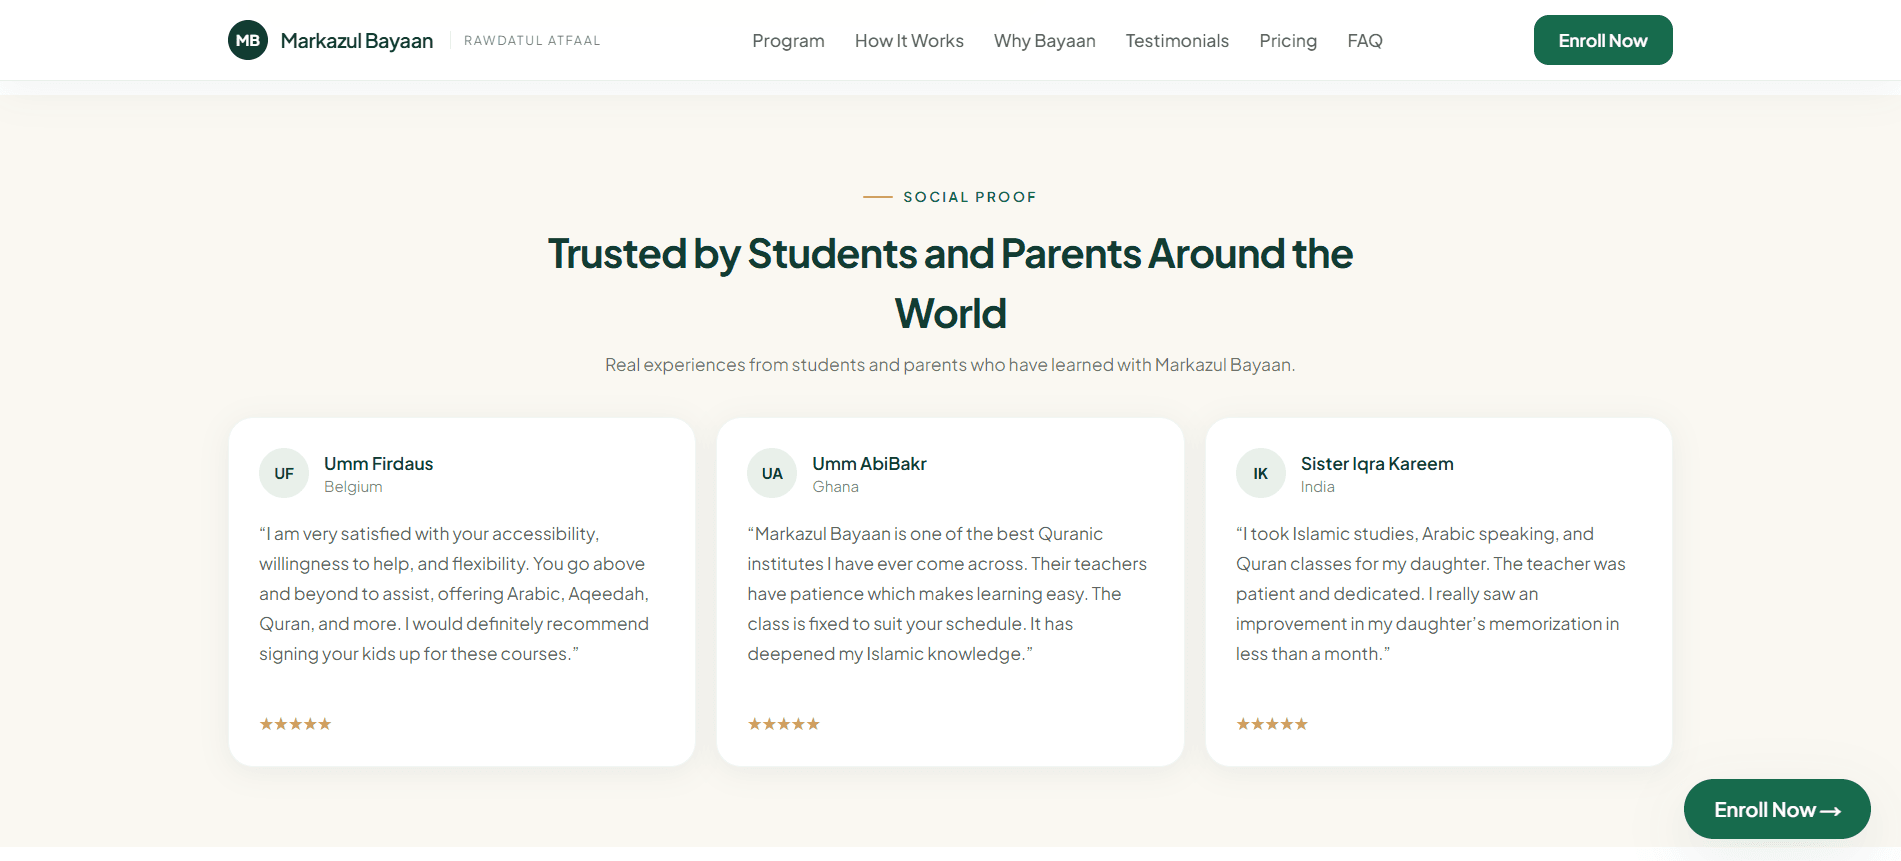Jump to Testimonials in the navbar

coord(1177,41)
